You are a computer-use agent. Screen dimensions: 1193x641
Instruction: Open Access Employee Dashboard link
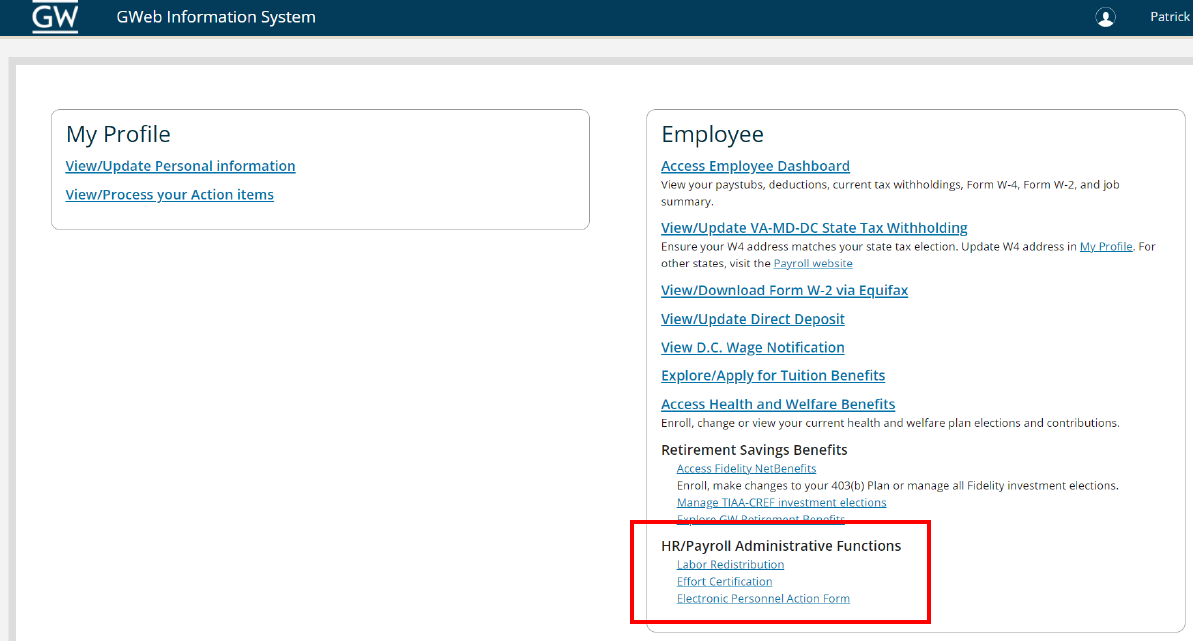755,166
